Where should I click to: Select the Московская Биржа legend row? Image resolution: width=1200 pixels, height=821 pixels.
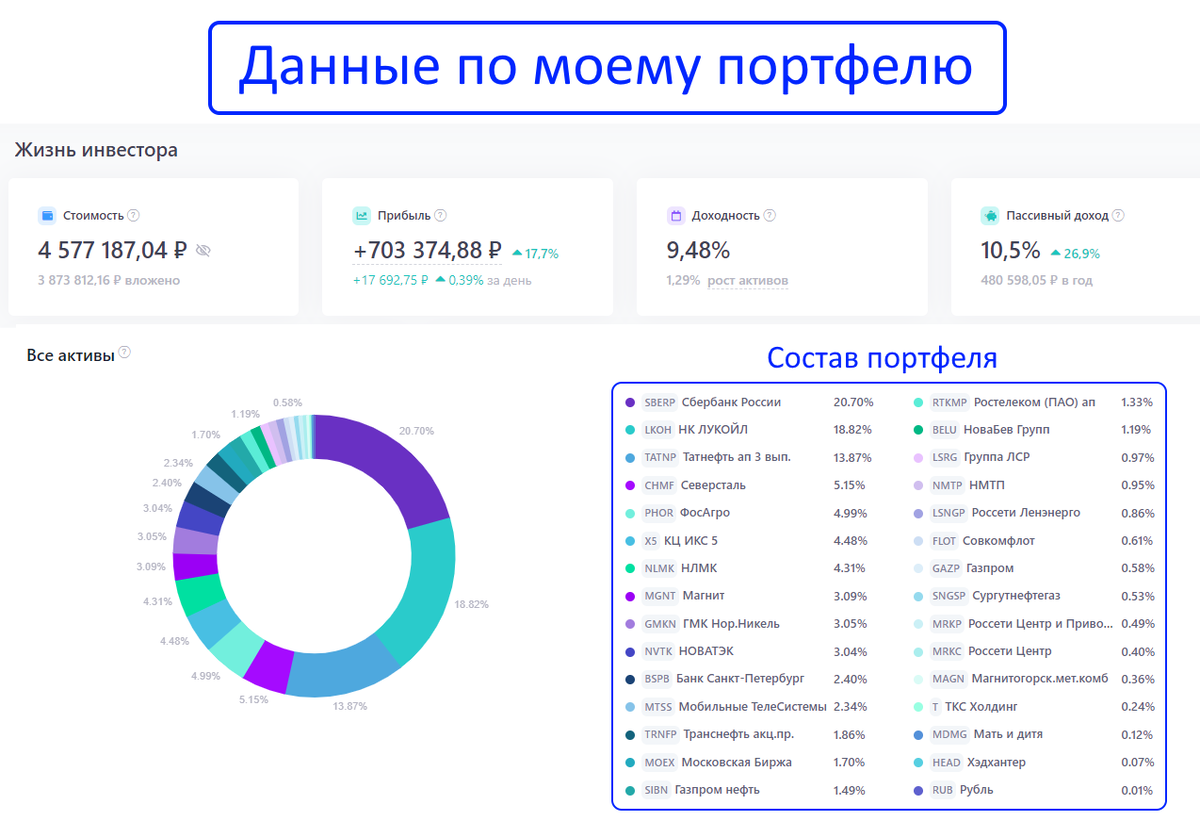click(750, 762)
